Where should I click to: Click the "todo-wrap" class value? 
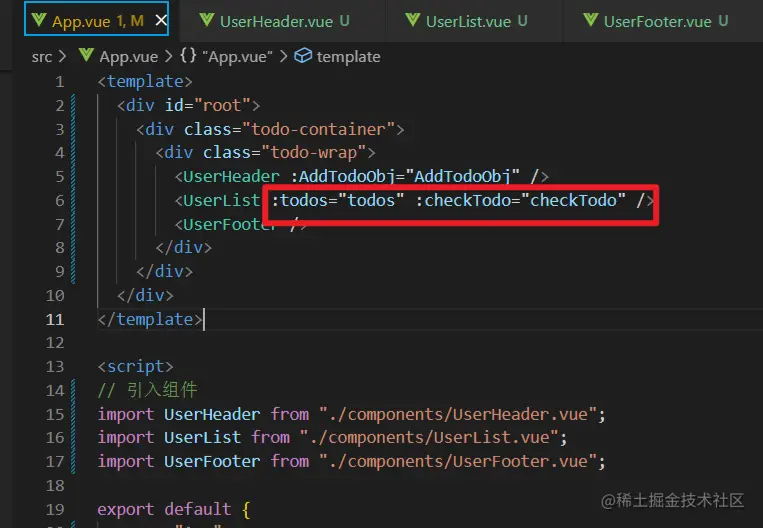(313, 153)
